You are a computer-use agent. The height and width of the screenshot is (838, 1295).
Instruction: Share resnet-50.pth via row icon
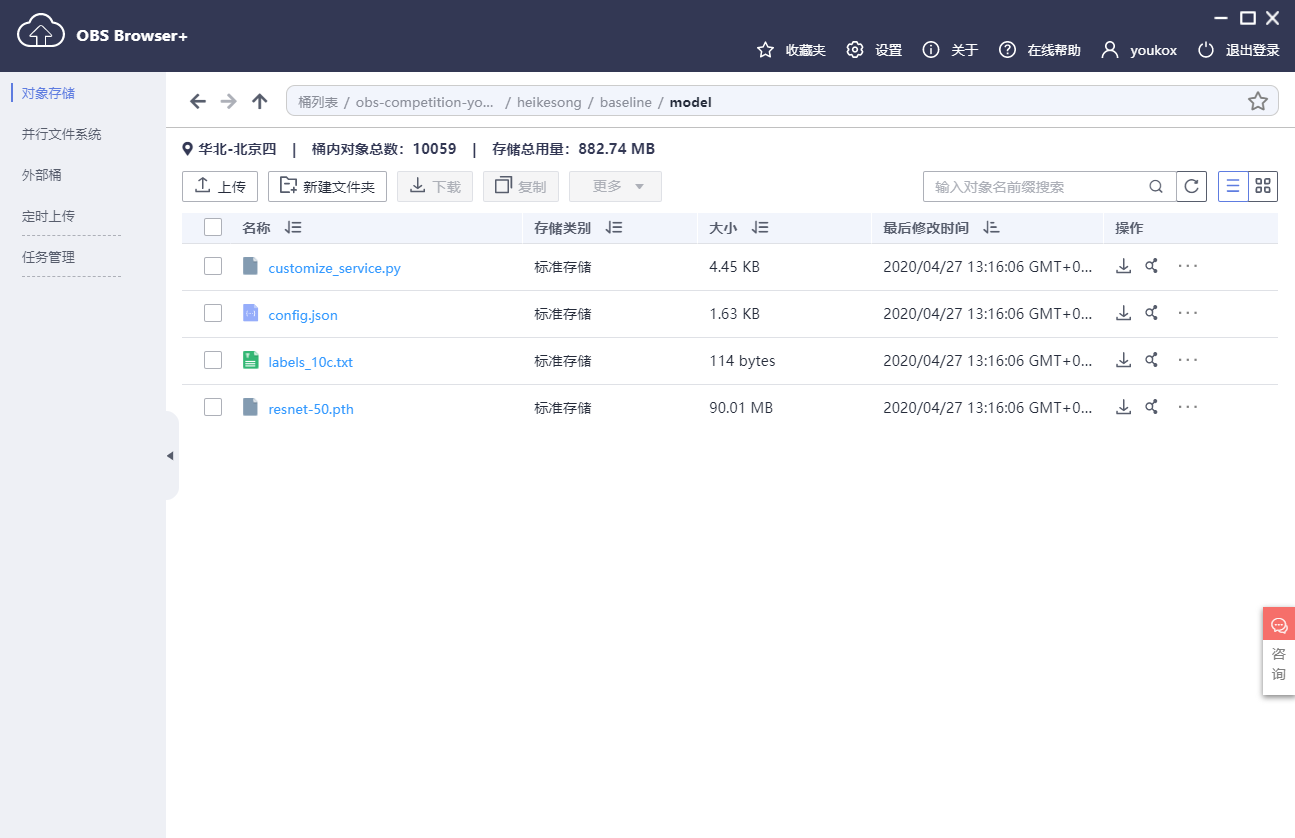tap(1152, 407)
